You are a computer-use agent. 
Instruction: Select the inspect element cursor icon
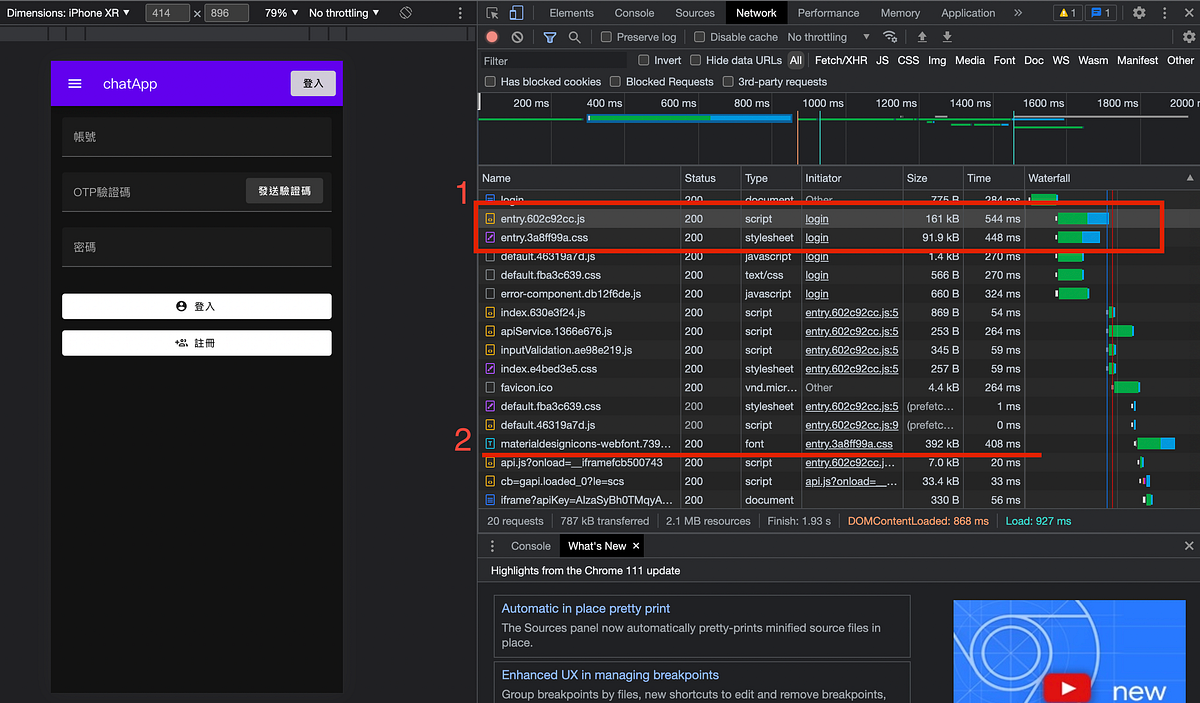click(x=493, y=13)
